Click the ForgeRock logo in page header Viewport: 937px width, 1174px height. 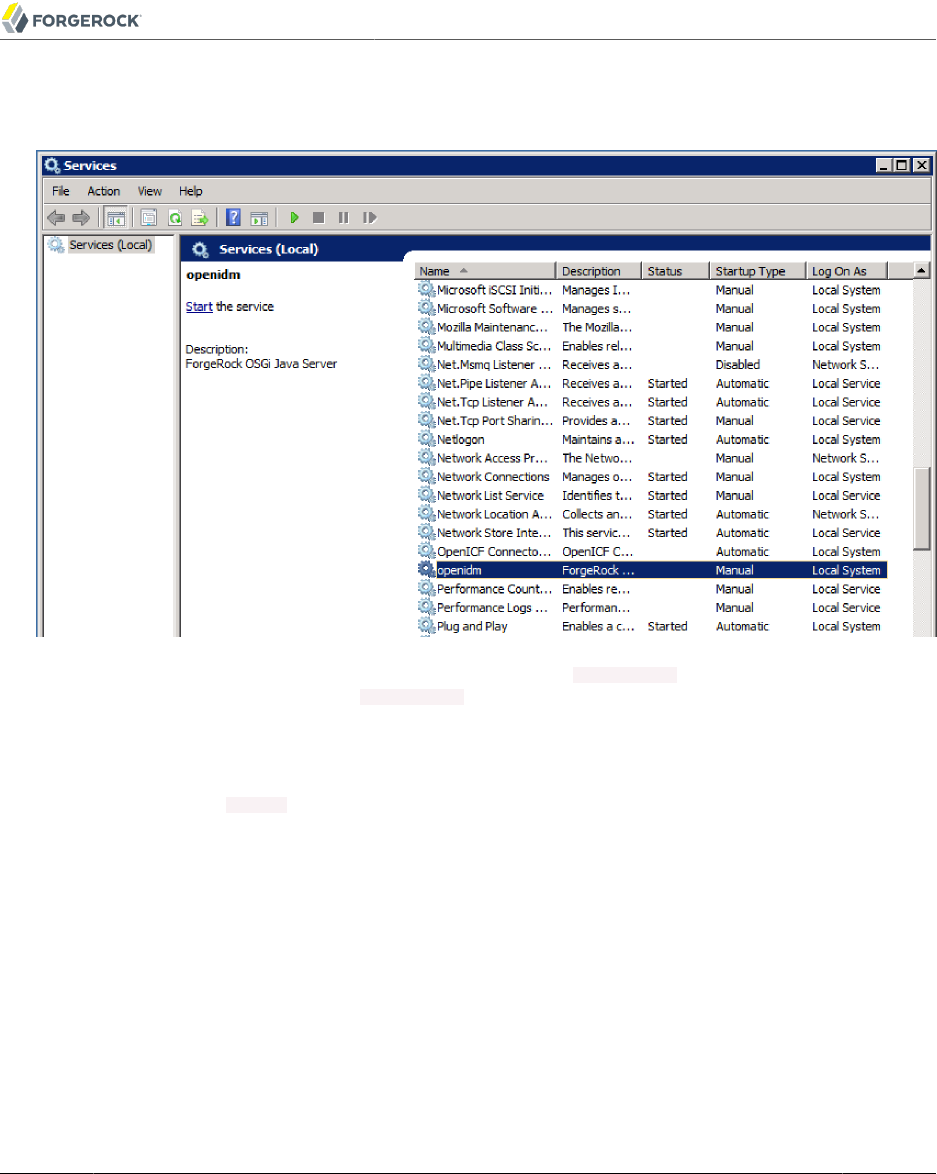tap(72, 19)
